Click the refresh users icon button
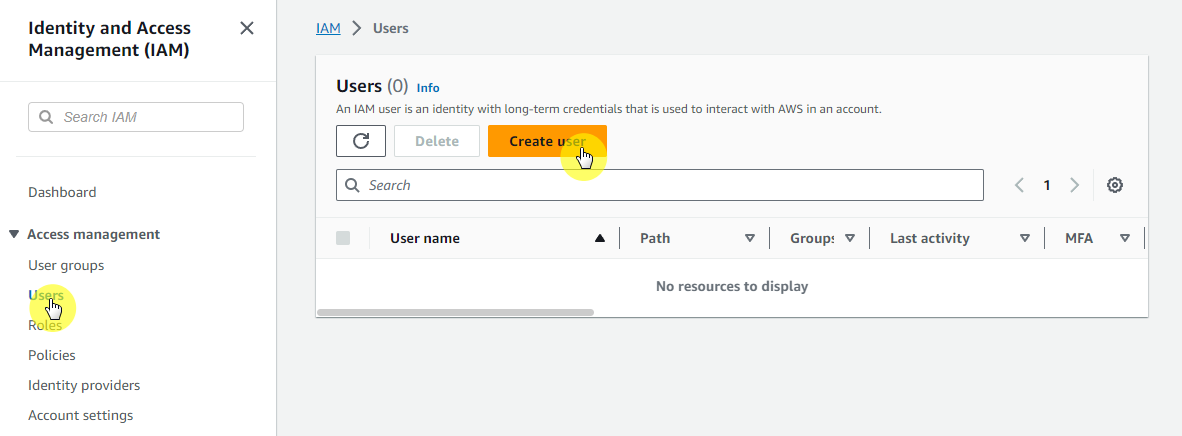This screenshot has height=436, width=1182. point(361,141)
